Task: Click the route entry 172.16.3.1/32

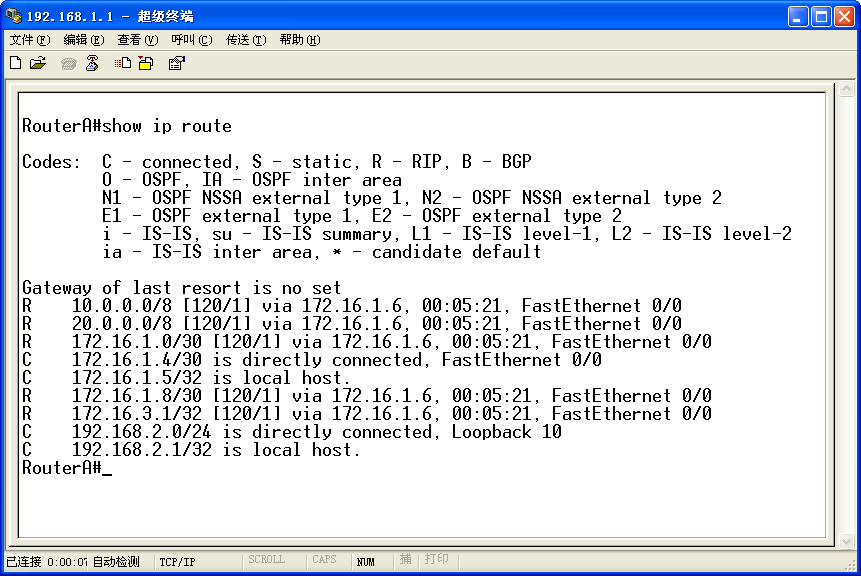Action: point(367,413)
